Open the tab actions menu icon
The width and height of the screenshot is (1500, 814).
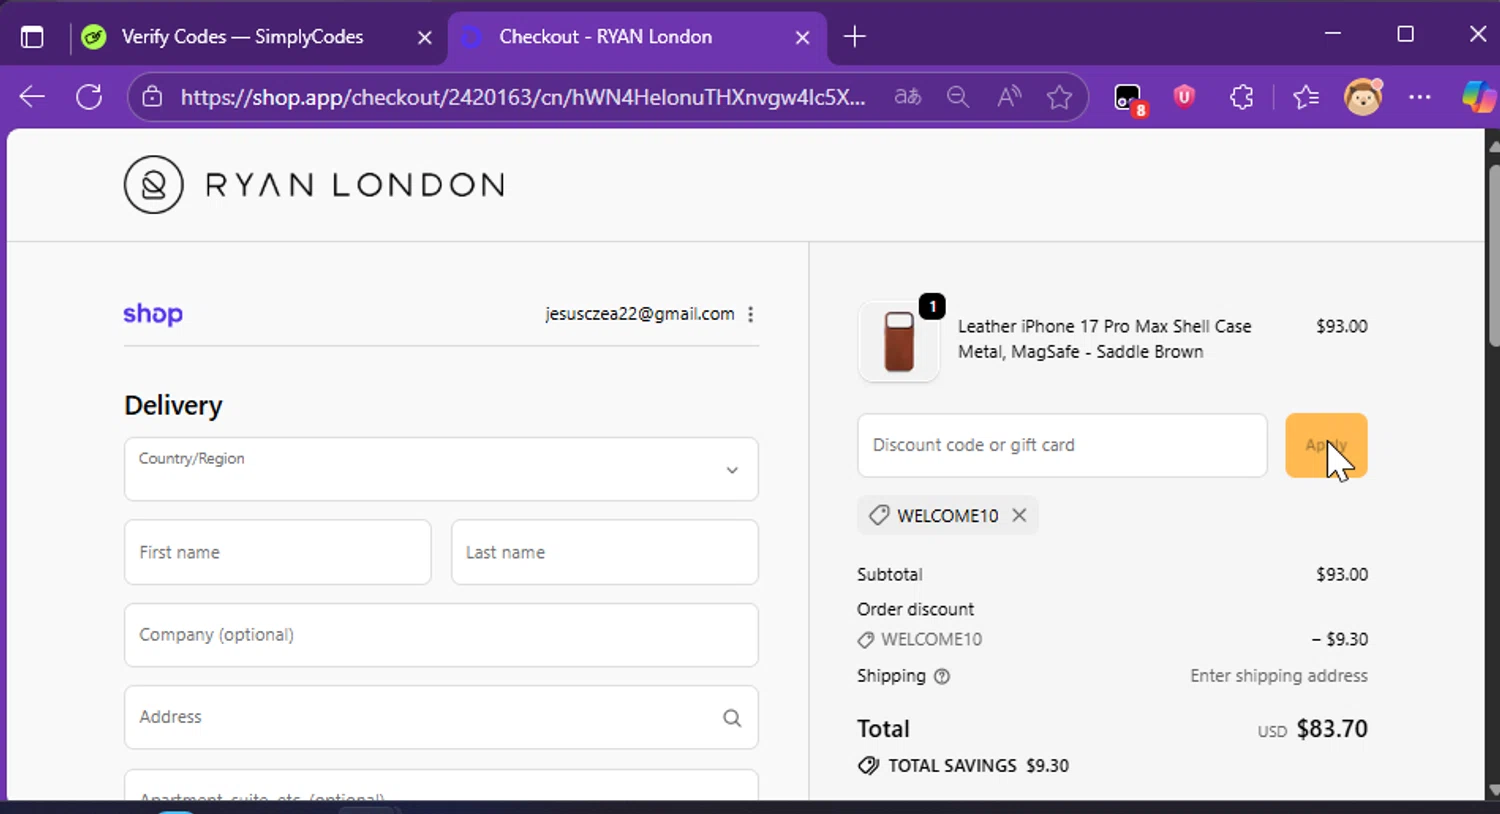tap(32, 37)
